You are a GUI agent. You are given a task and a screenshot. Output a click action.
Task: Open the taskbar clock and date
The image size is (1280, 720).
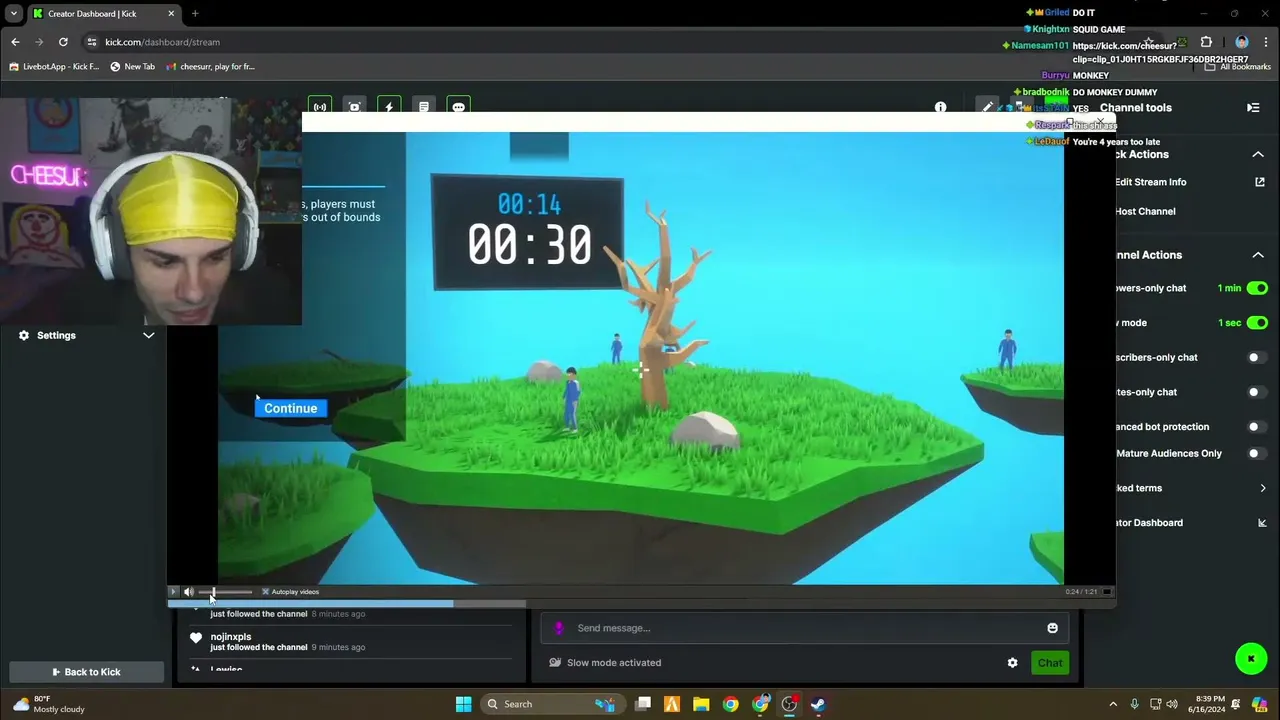(x=1207, y=704)
